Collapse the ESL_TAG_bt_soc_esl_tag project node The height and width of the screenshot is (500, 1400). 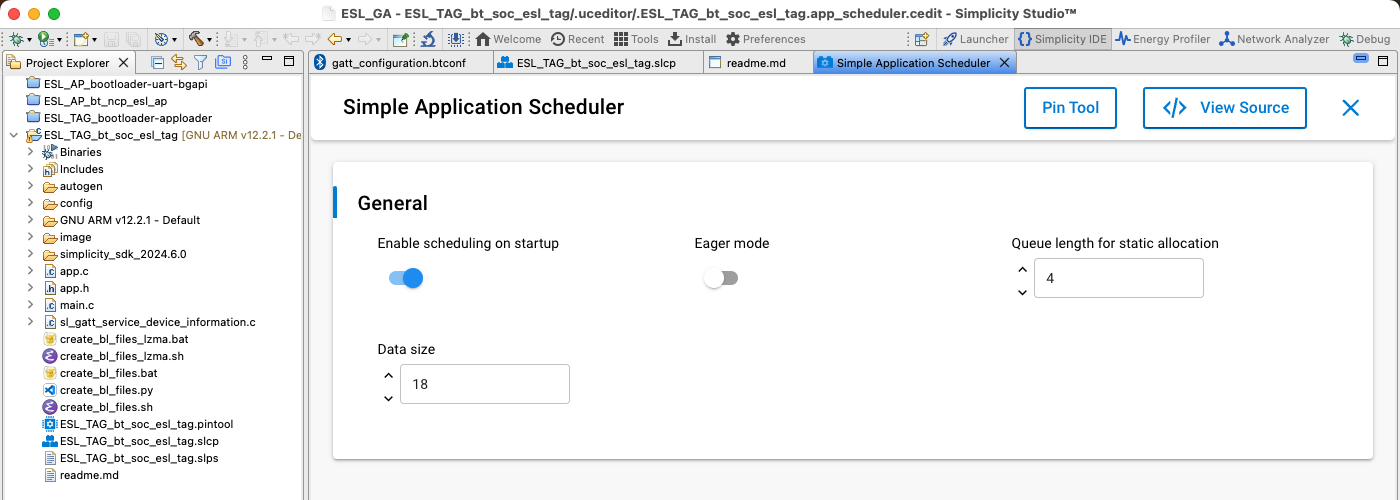(x=13, y=135)
